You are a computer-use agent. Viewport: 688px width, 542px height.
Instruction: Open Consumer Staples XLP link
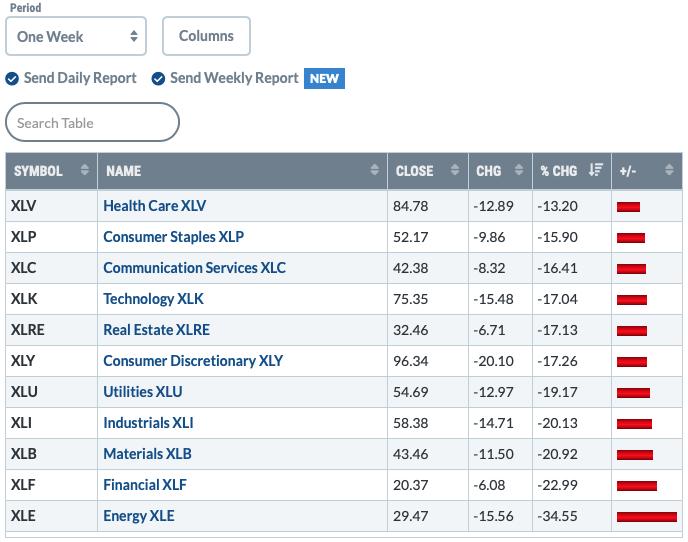[x=173, y=237]
